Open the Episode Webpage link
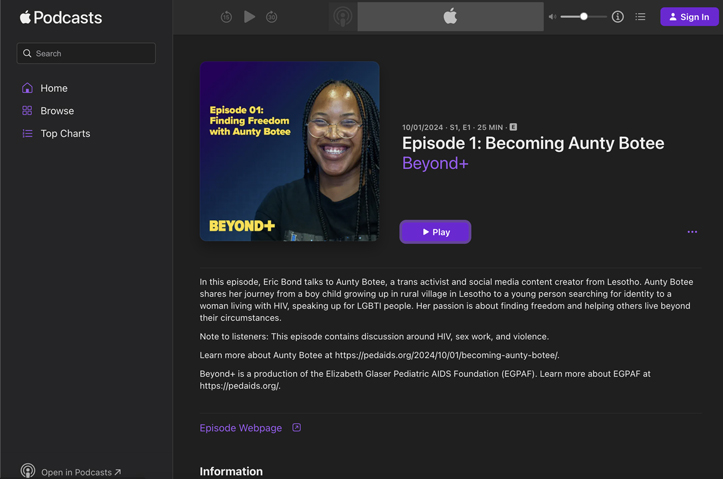The height and width of the screenshot is (479, 723). 241,428
